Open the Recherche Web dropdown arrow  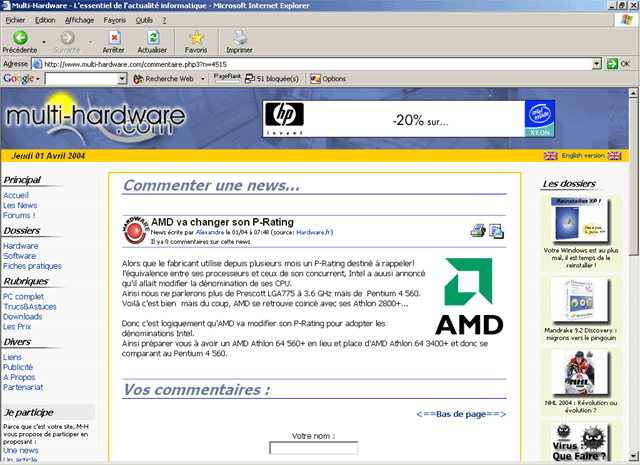(202, 79)
